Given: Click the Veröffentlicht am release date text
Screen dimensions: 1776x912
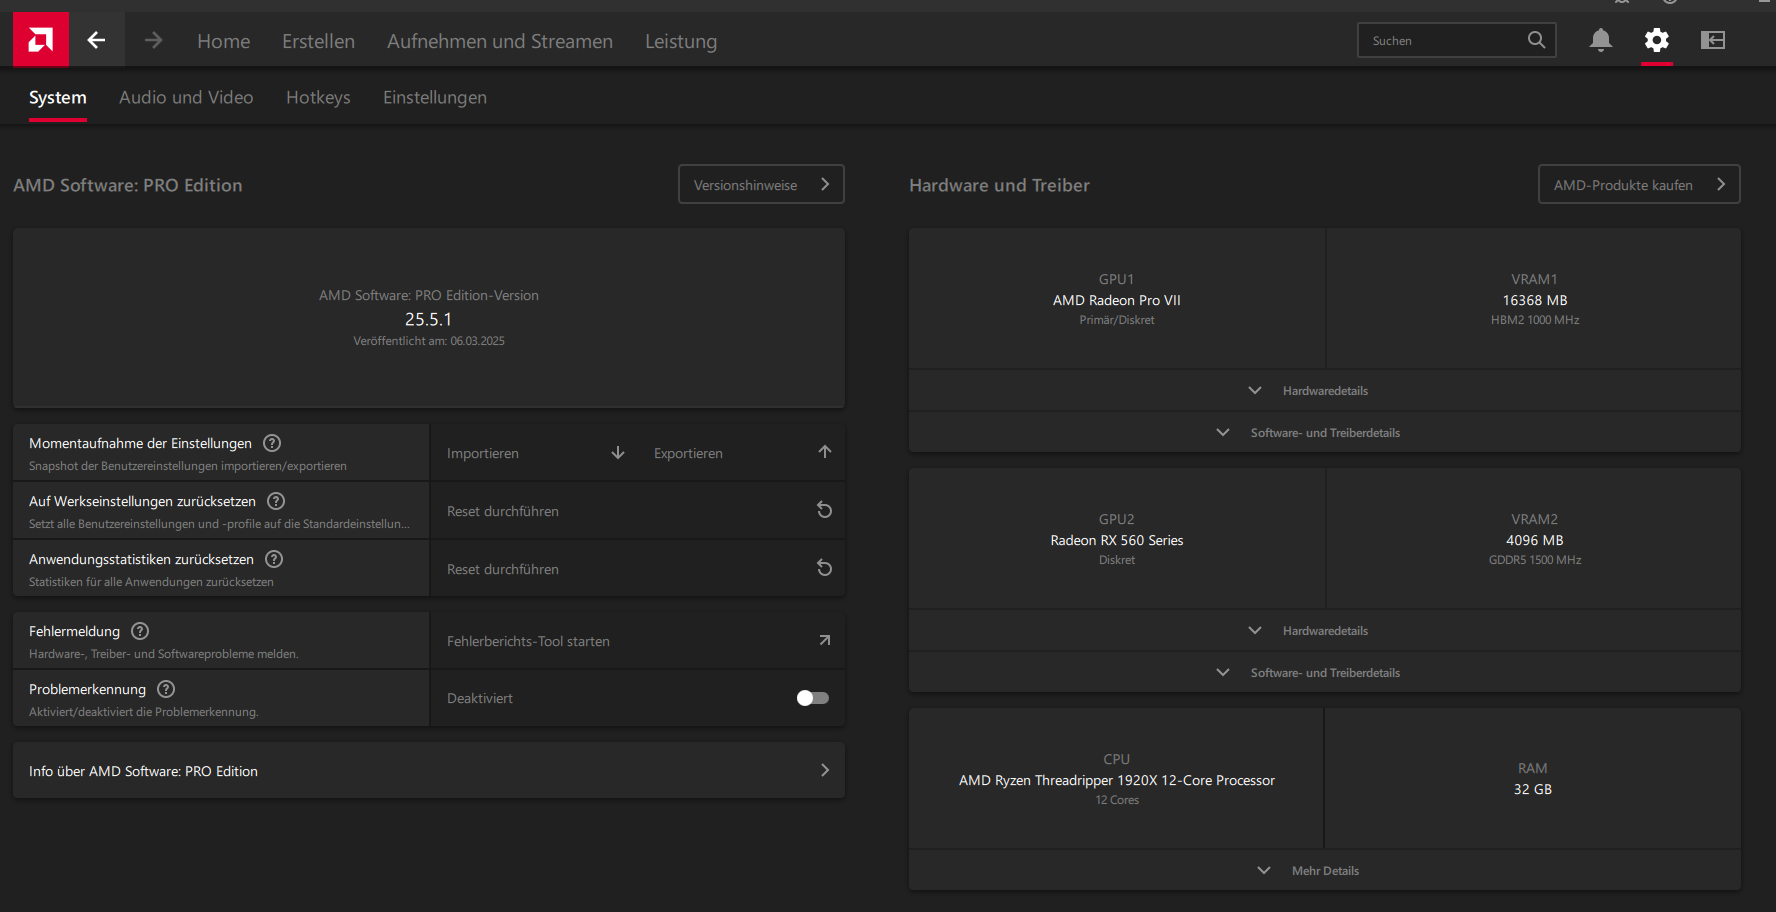Looking at the screenshot, I should coord(429,341).
